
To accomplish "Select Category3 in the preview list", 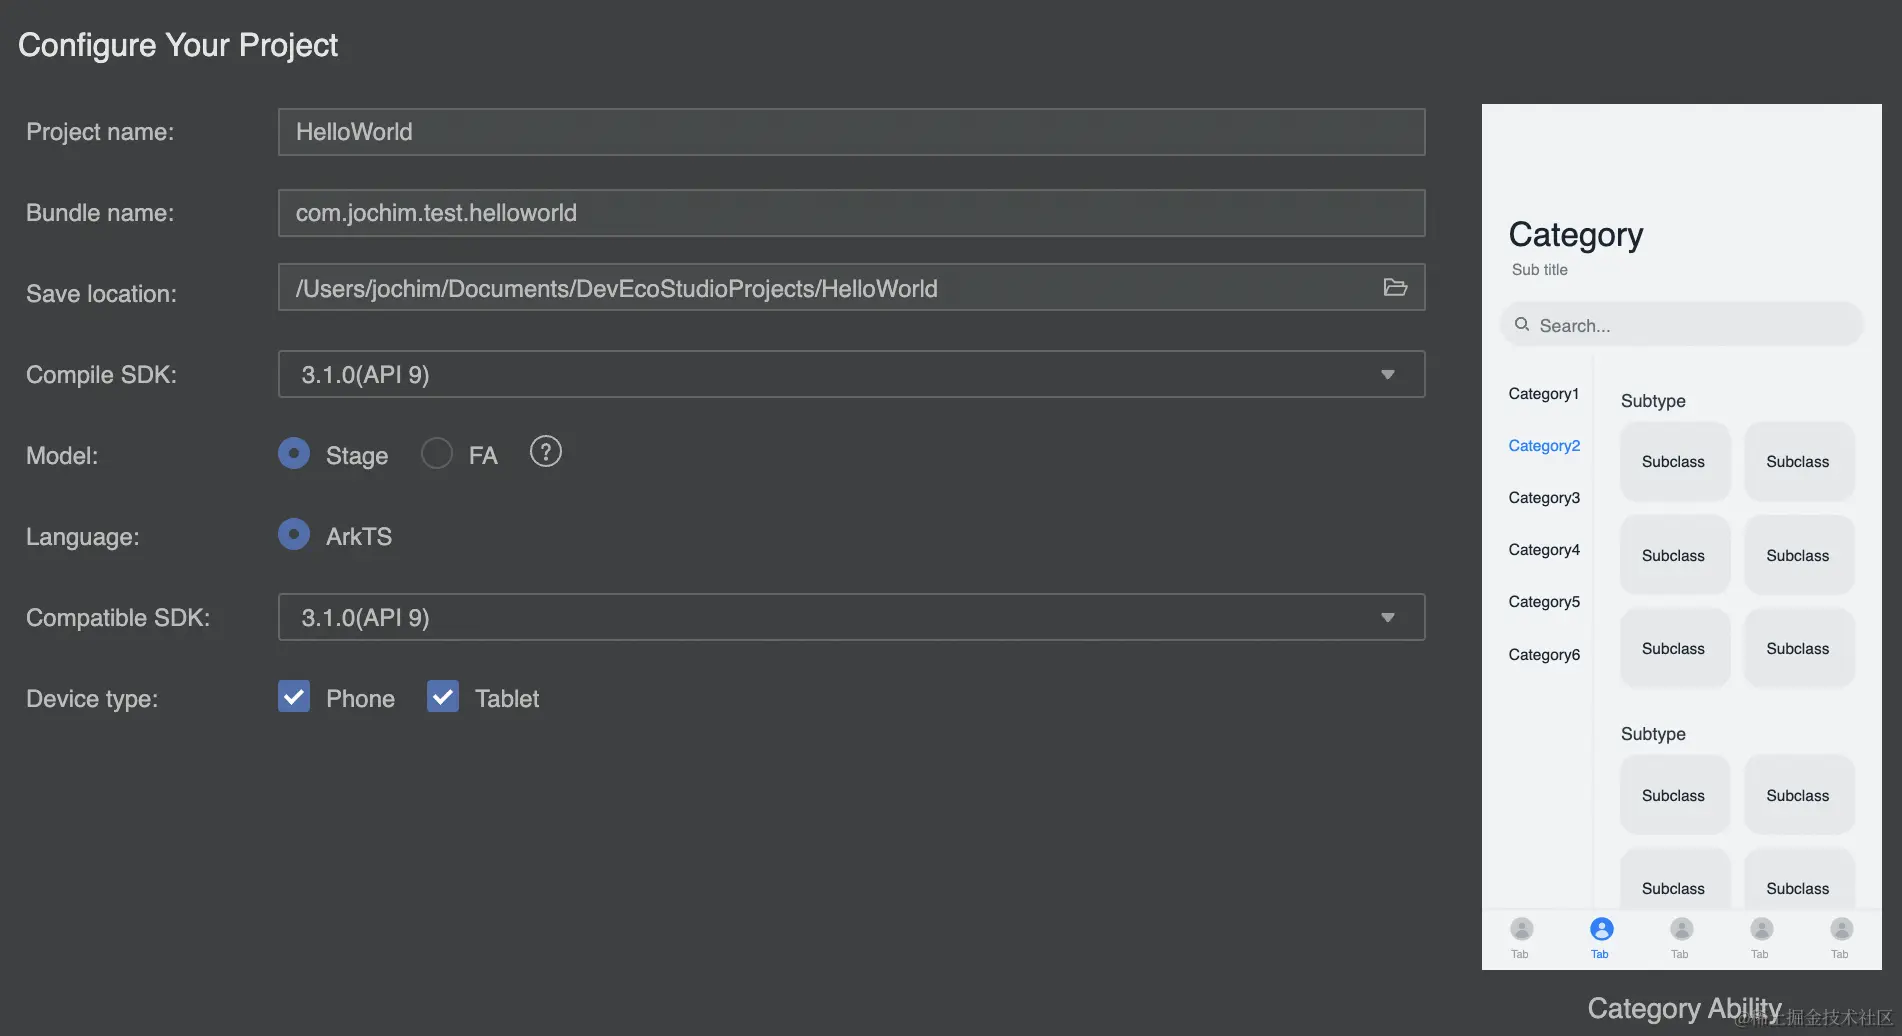I will [x=1544, y=498].
